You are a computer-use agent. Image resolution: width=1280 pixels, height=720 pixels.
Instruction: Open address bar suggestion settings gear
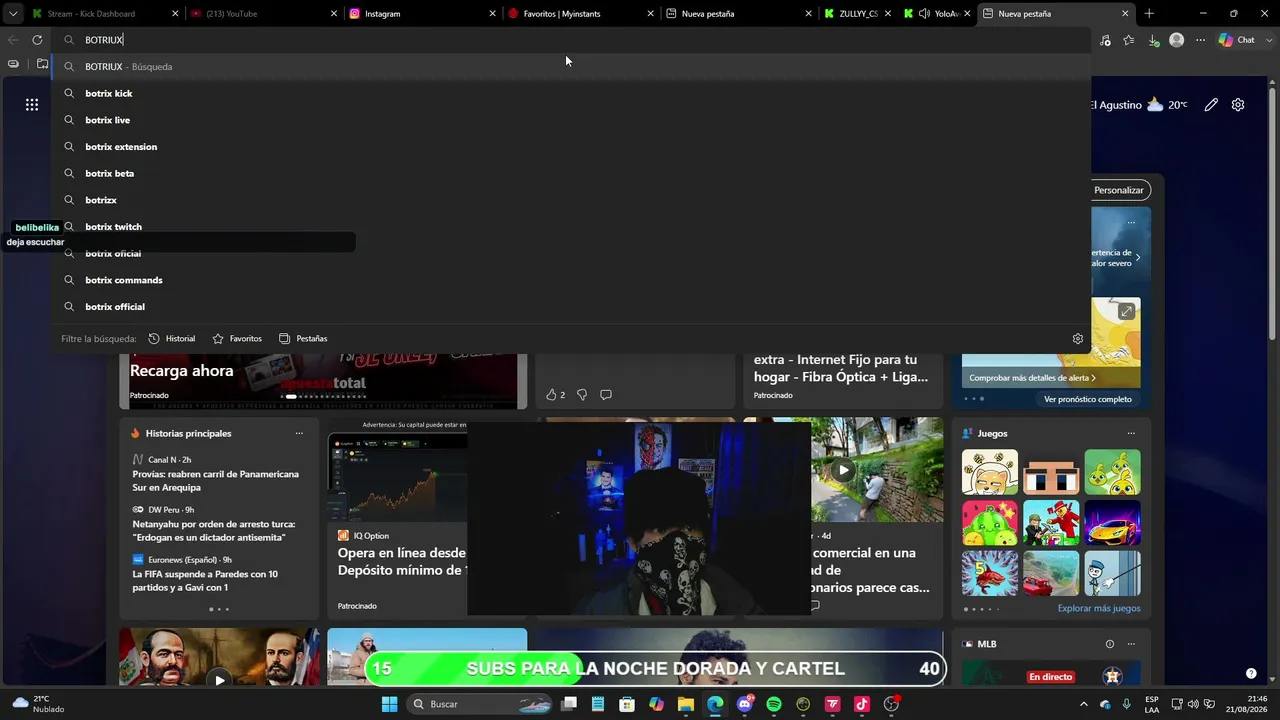(x=1078, y=339)
